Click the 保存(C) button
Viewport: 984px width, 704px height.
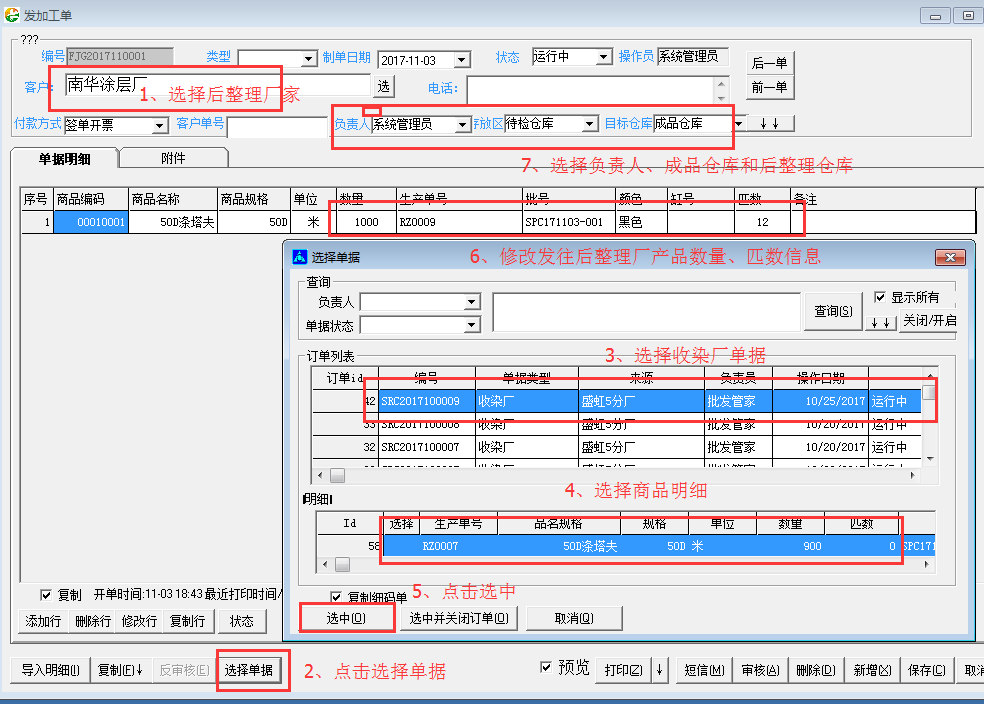click(927, 670)
